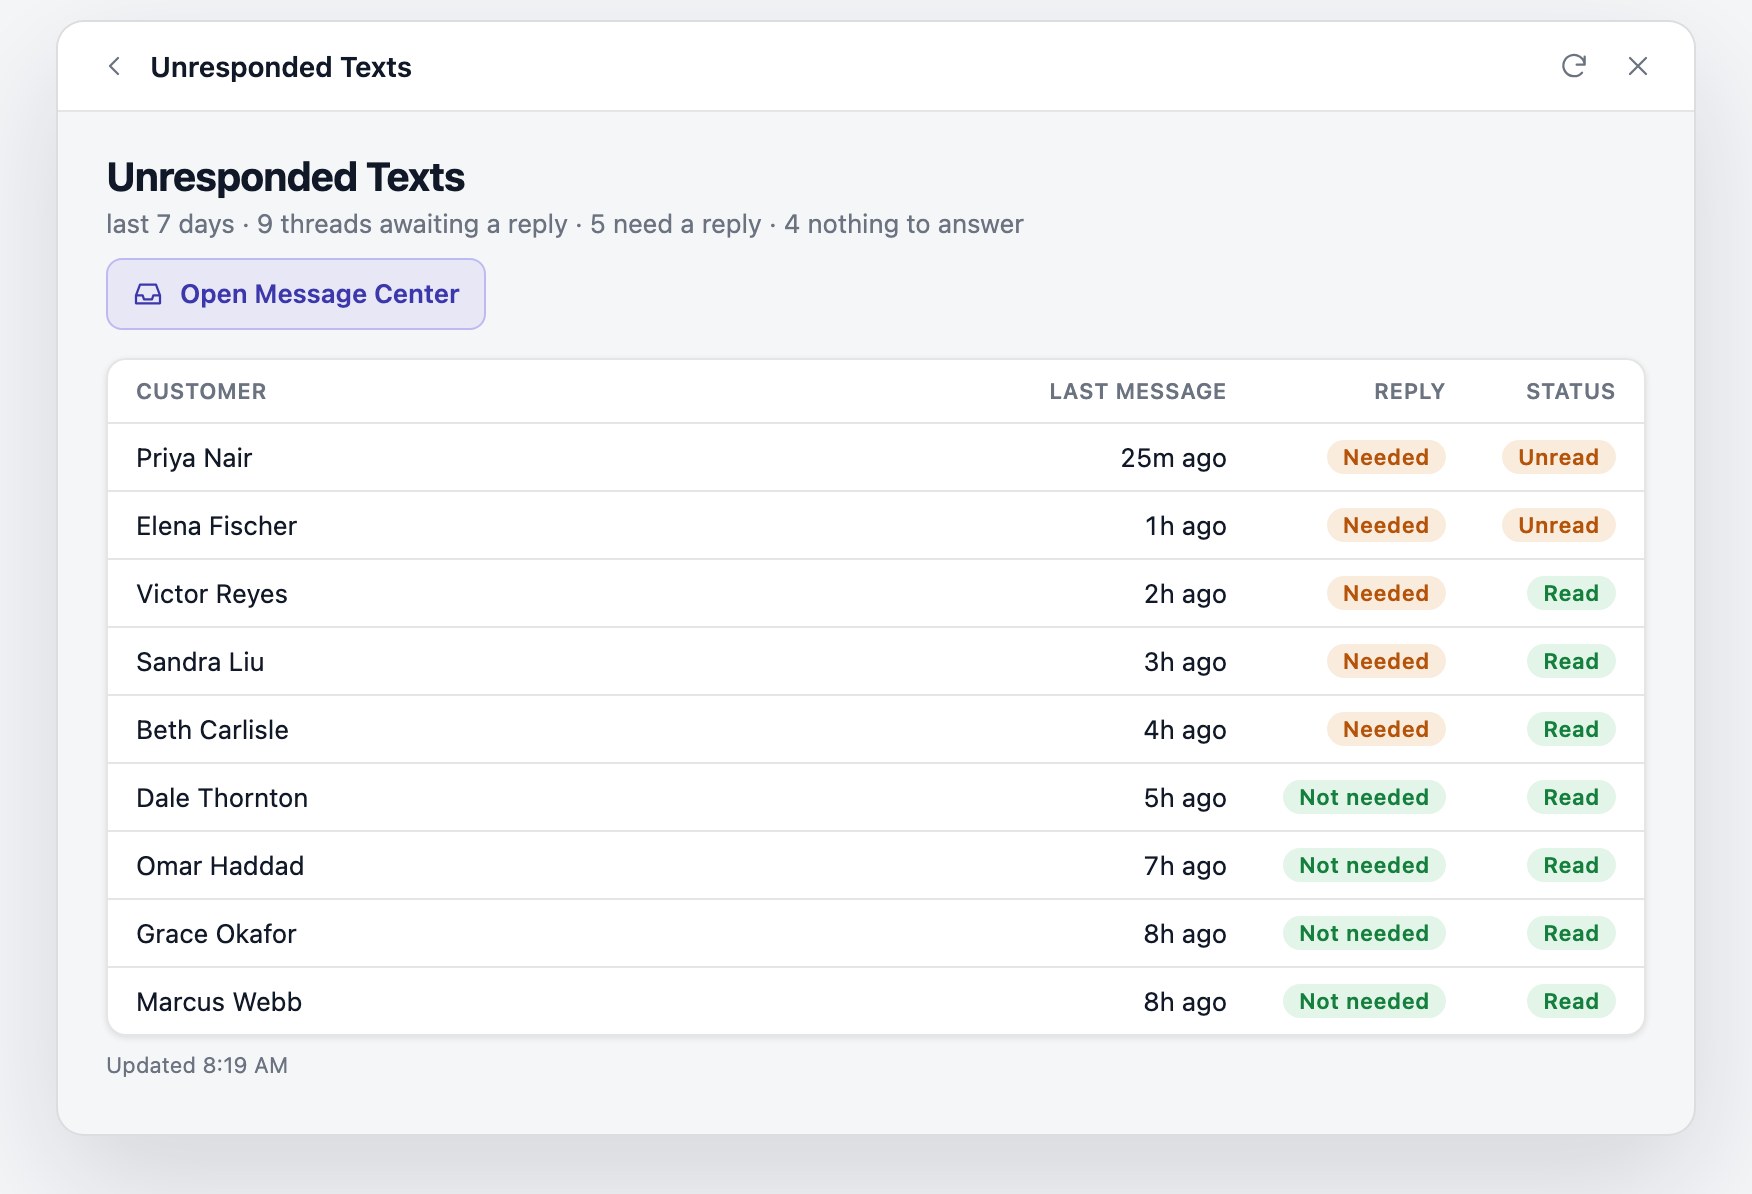Select the Priya Nair row name
The image size is (1752, 1194).
pyautogui.click(x=194, y=458)
